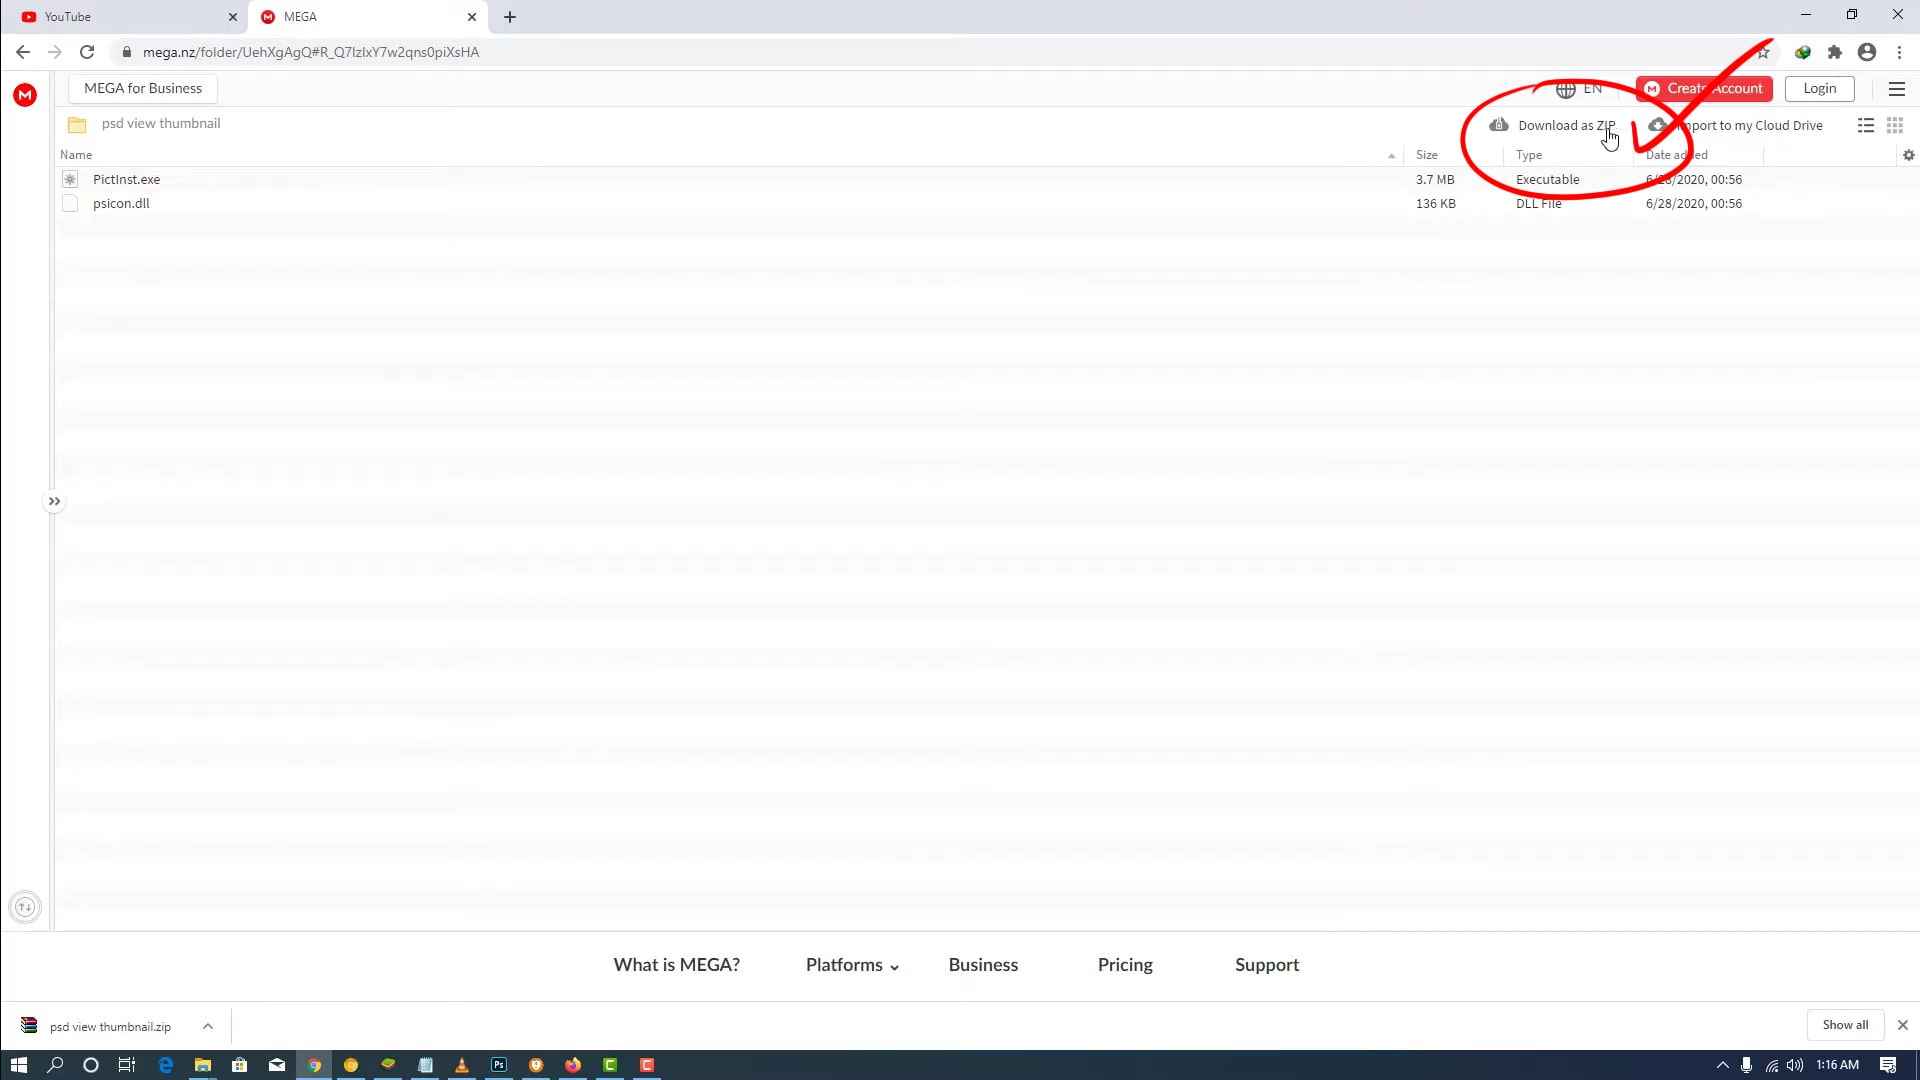Open the EN language selector
The height and width of the screenshot is (1080, 1920).
pyautogui.click(x=1580, y=89)
